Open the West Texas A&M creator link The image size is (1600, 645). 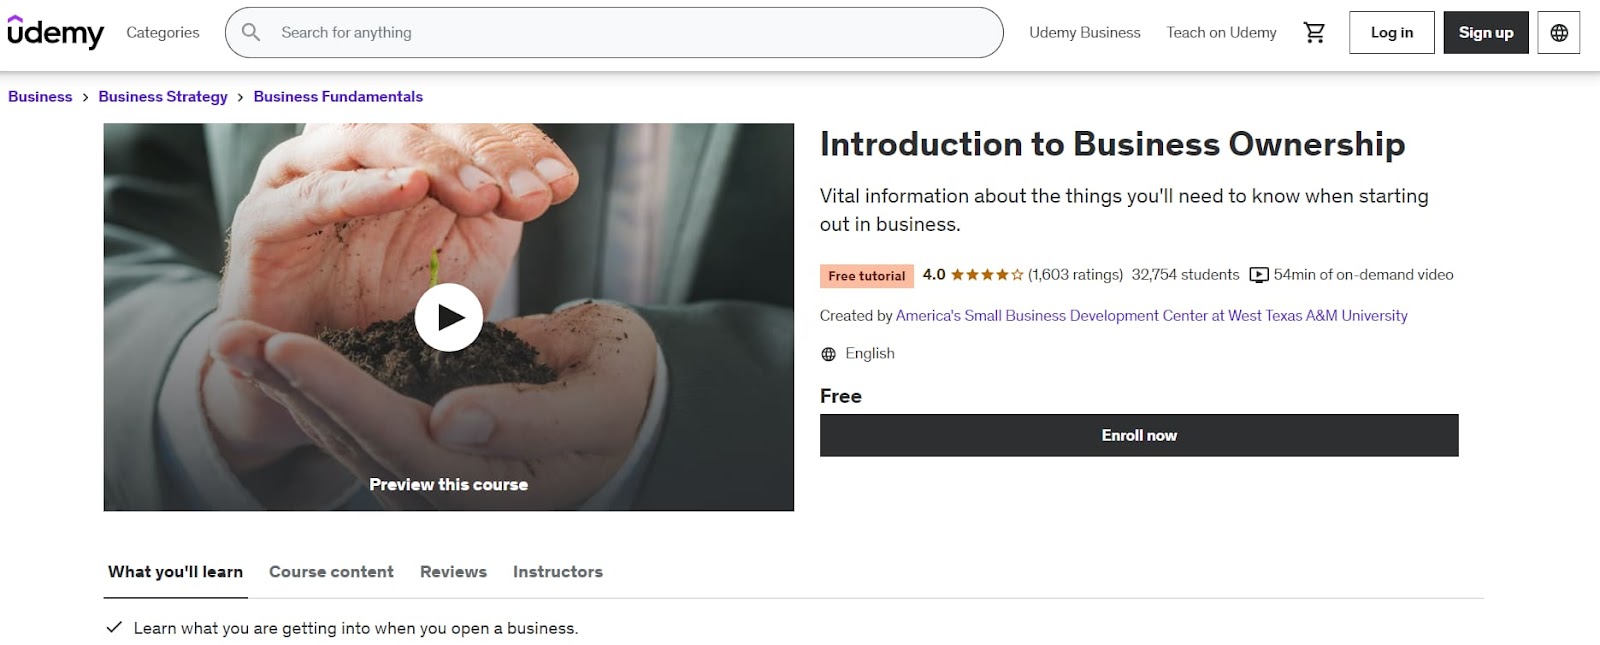click(1151, 316)
